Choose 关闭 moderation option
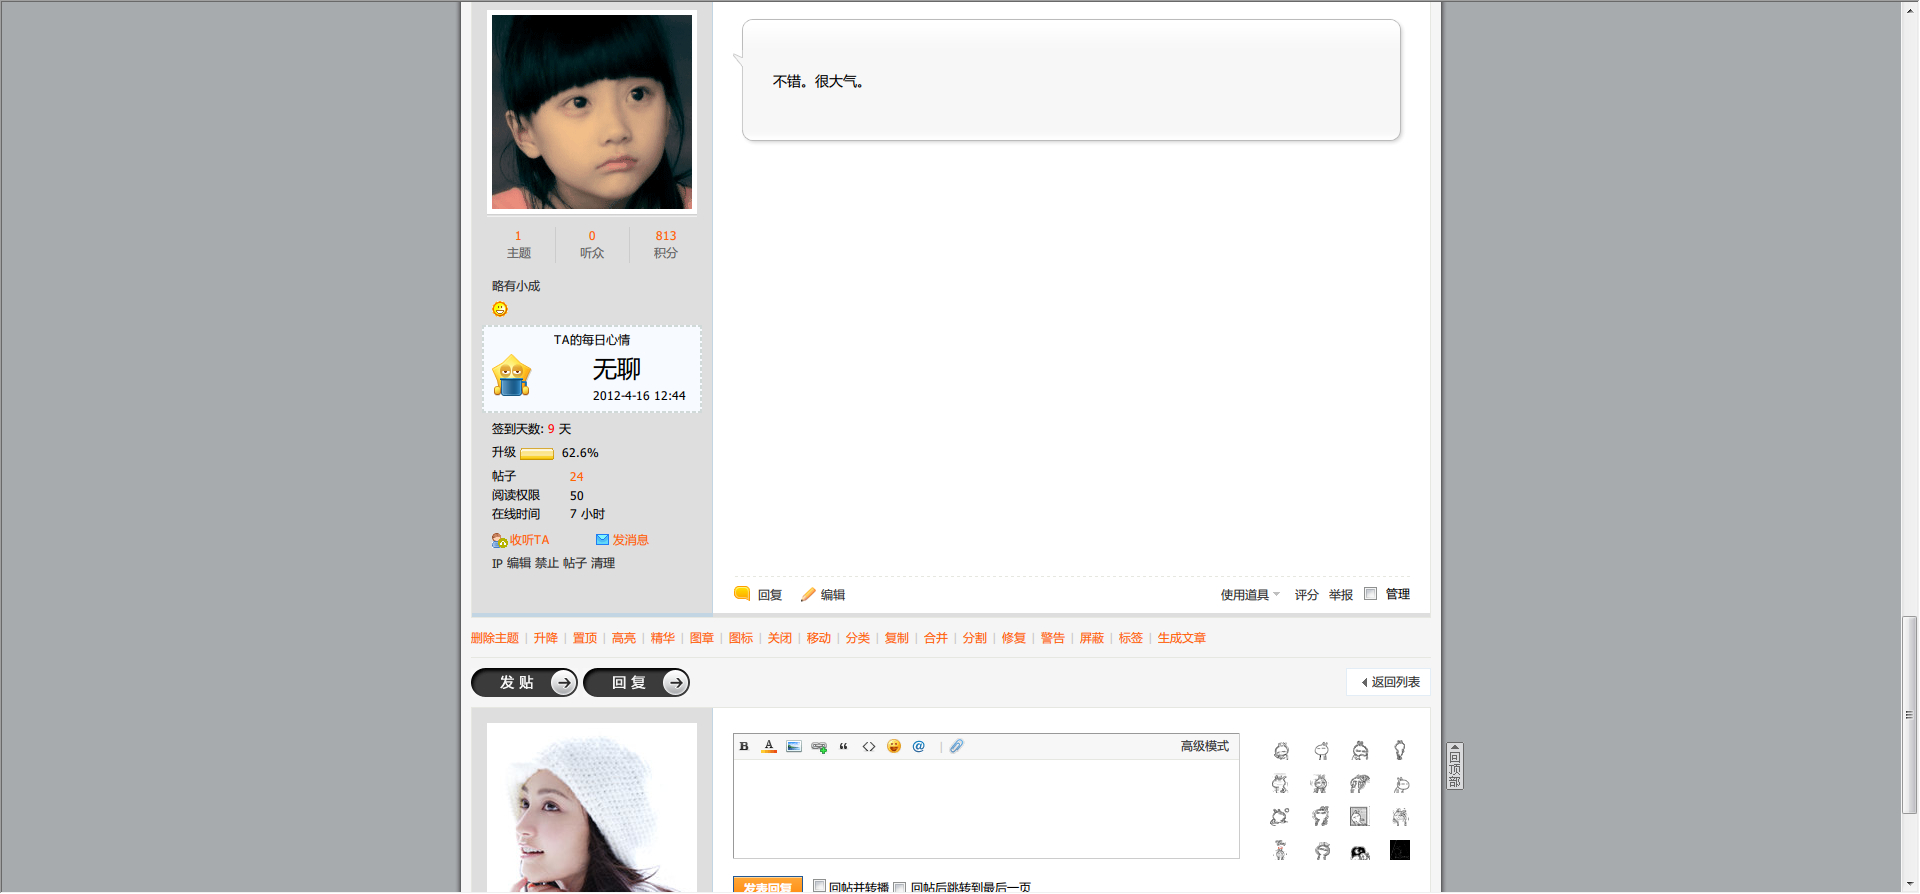This screenshot has height=894, width=1920. (x=780, y=638)
